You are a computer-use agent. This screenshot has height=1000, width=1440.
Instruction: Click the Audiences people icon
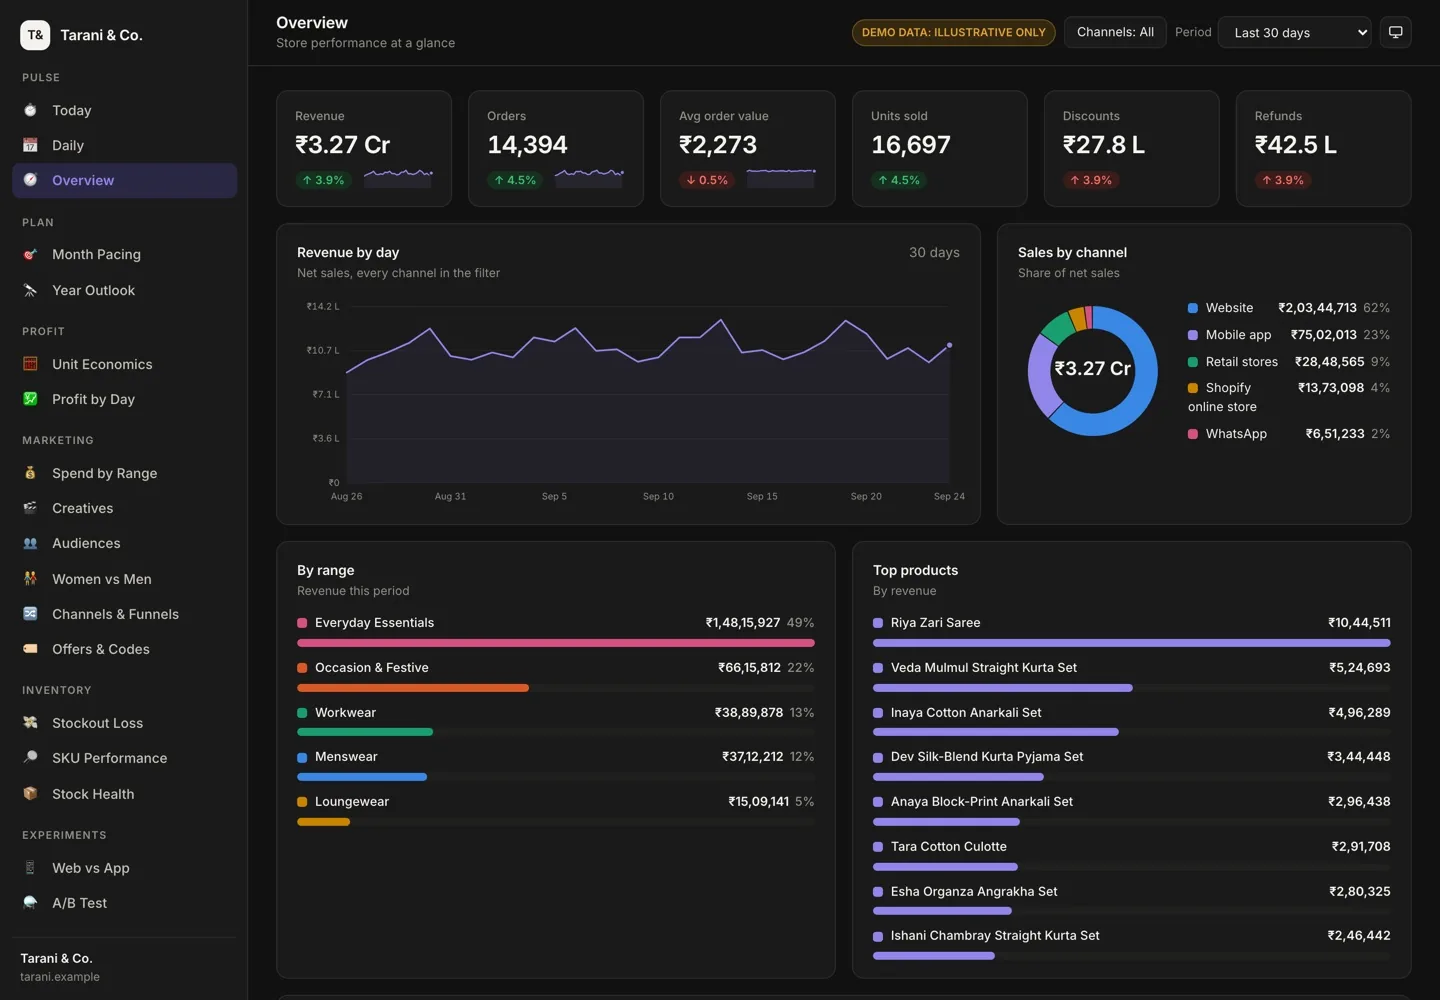(x=30, y=543)
